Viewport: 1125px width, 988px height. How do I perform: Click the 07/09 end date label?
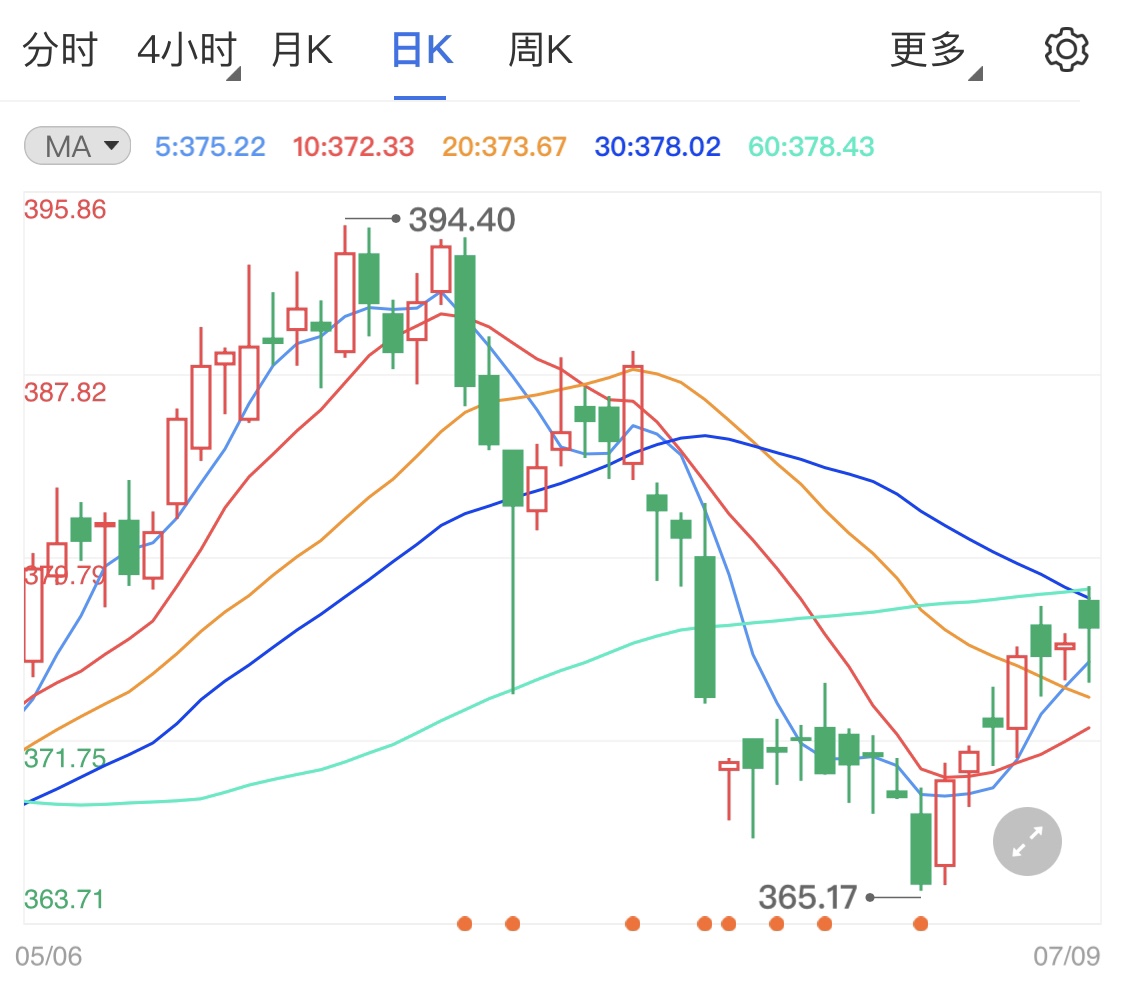(x=1066, y=956)
